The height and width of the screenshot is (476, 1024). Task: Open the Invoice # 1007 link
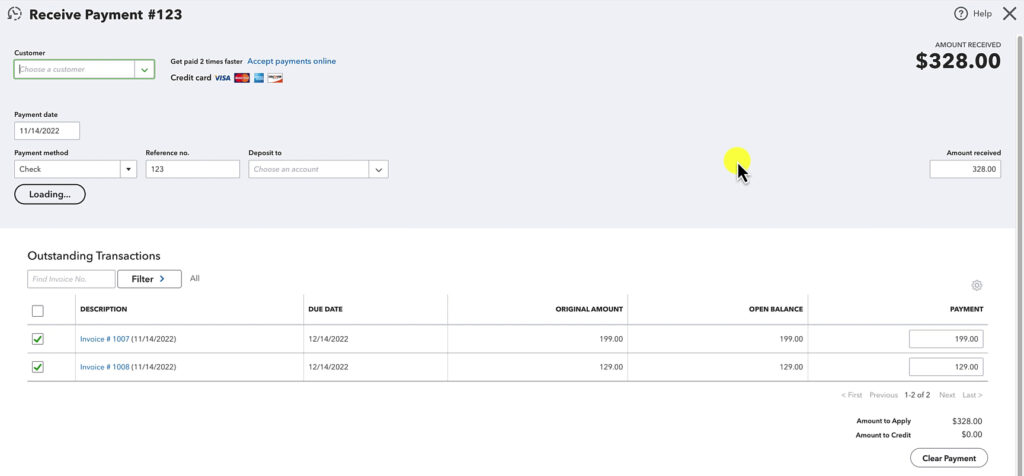tap(104, 339)
